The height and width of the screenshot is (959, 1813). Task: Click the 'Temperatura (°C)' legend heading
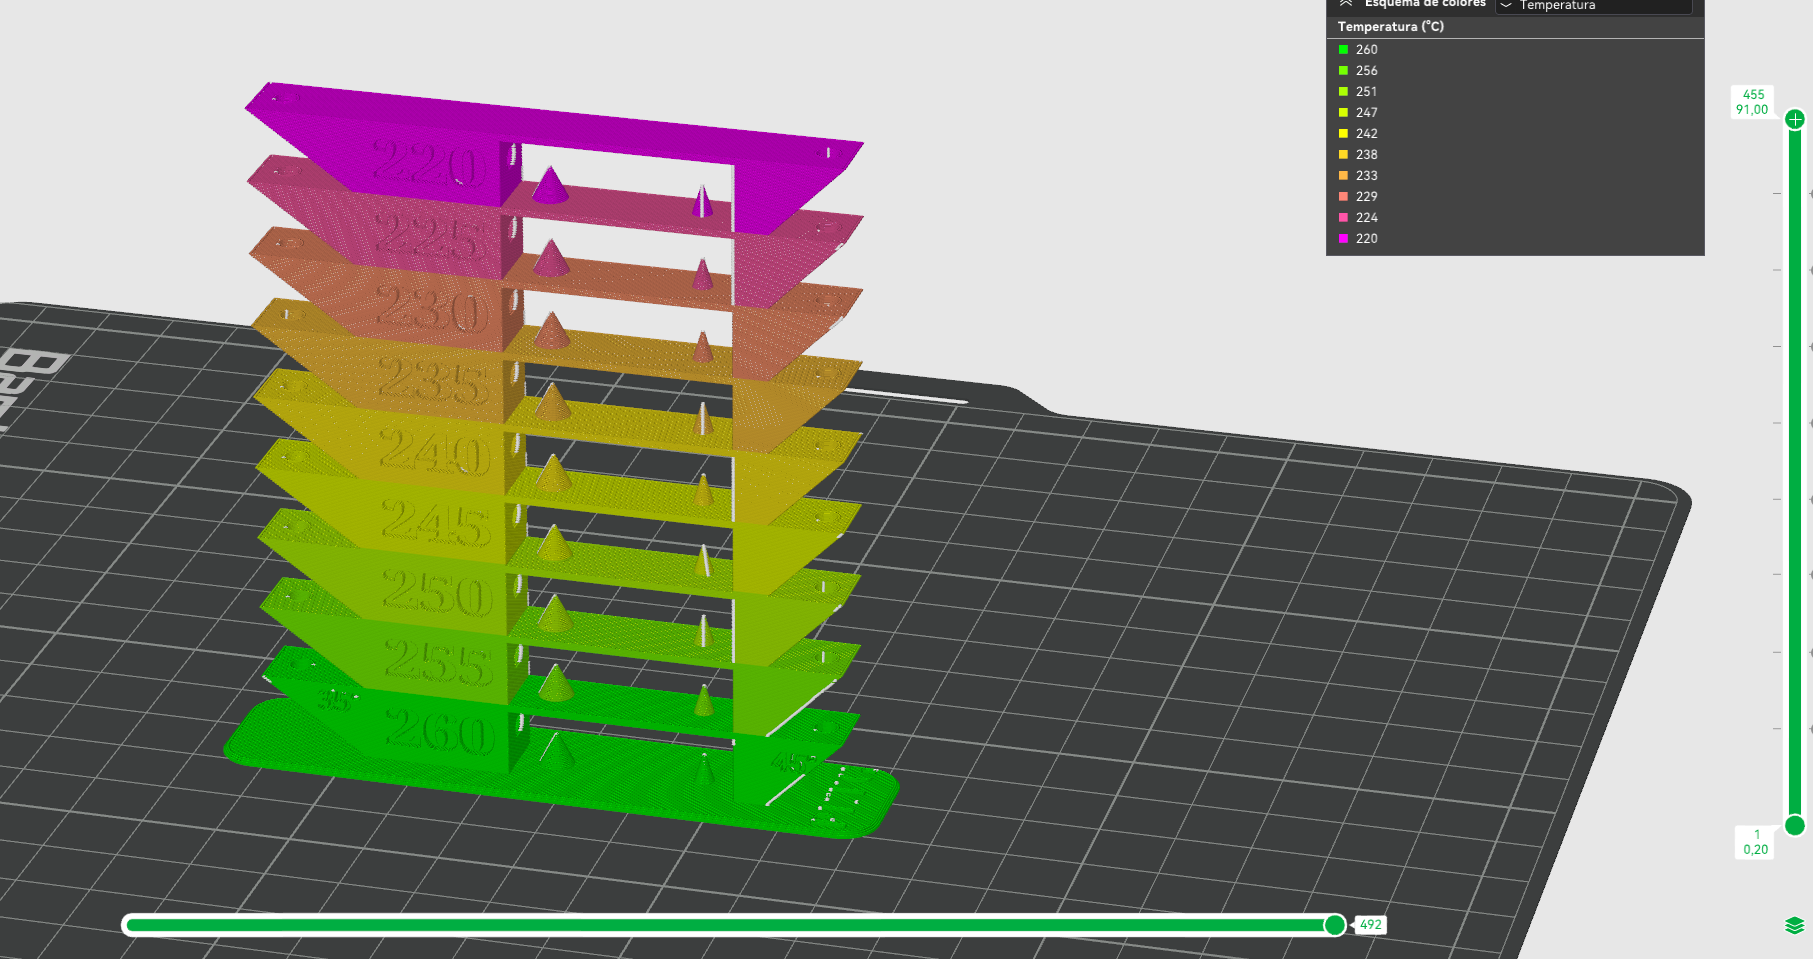click(x=1391, y=26)
